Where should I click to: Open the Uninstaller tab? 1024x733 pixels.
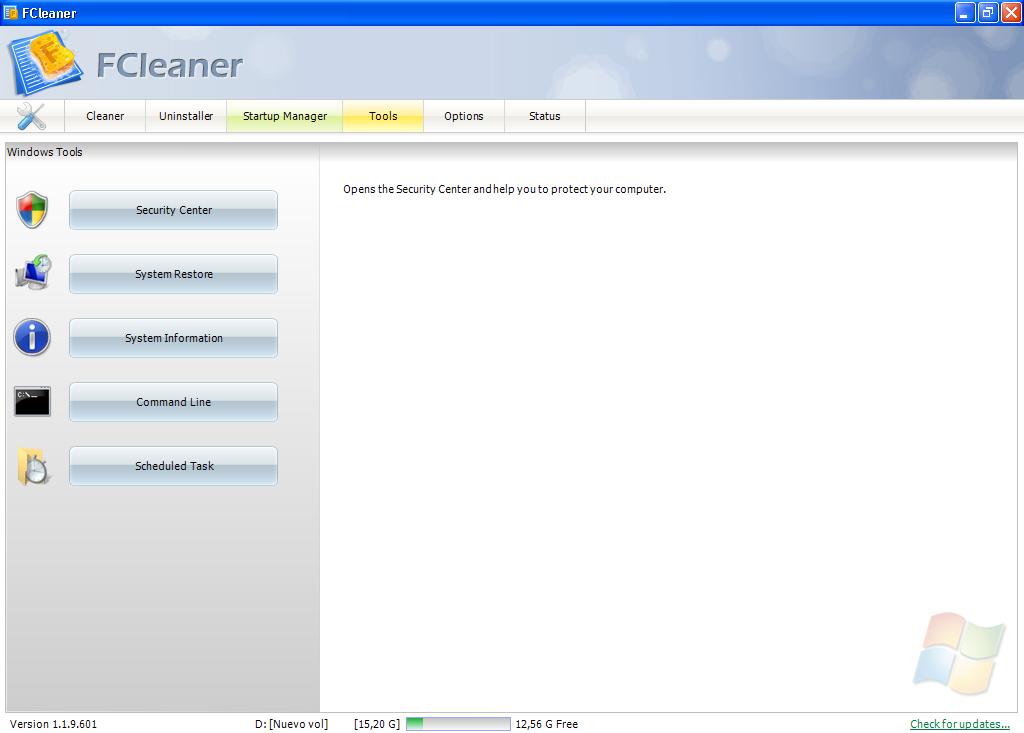186,116
